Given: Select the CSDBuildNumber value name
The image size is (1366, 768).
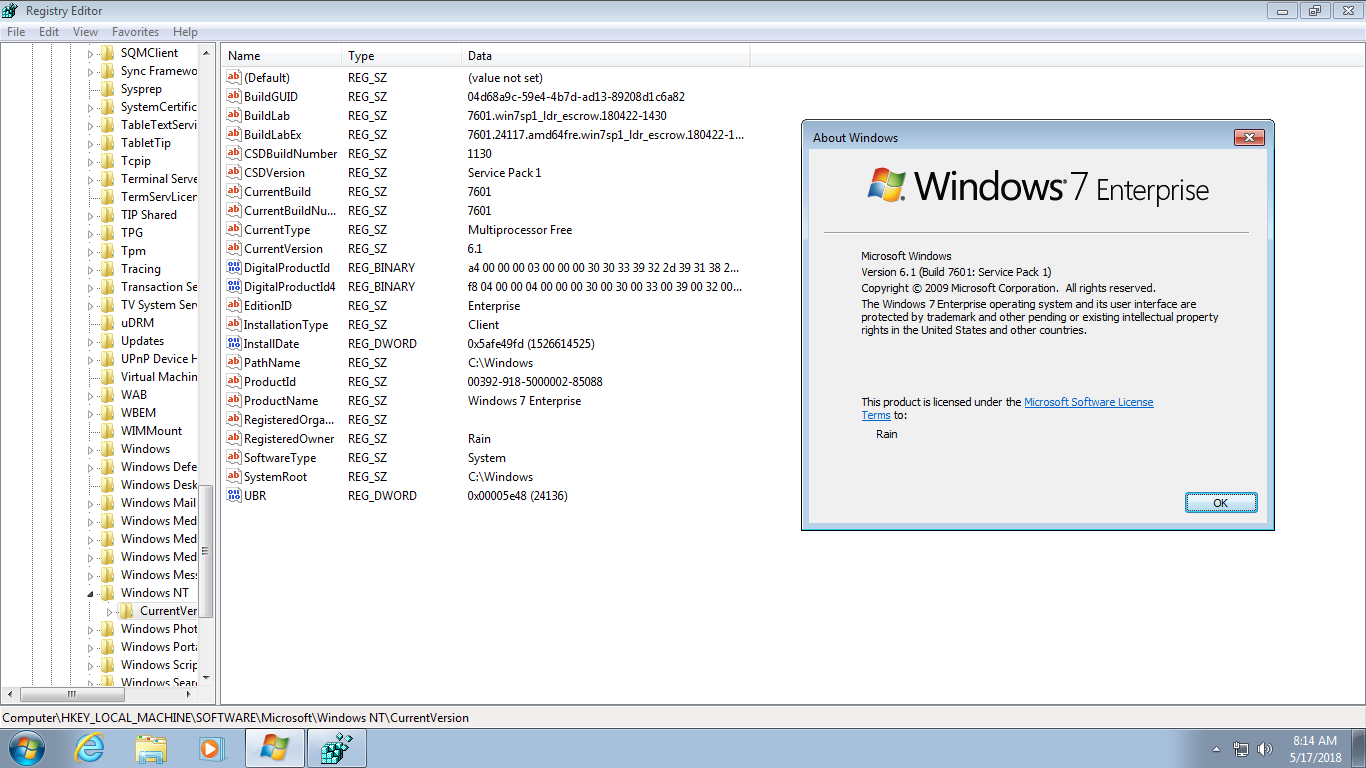Looking at the screenshot, I should point(291,154).
